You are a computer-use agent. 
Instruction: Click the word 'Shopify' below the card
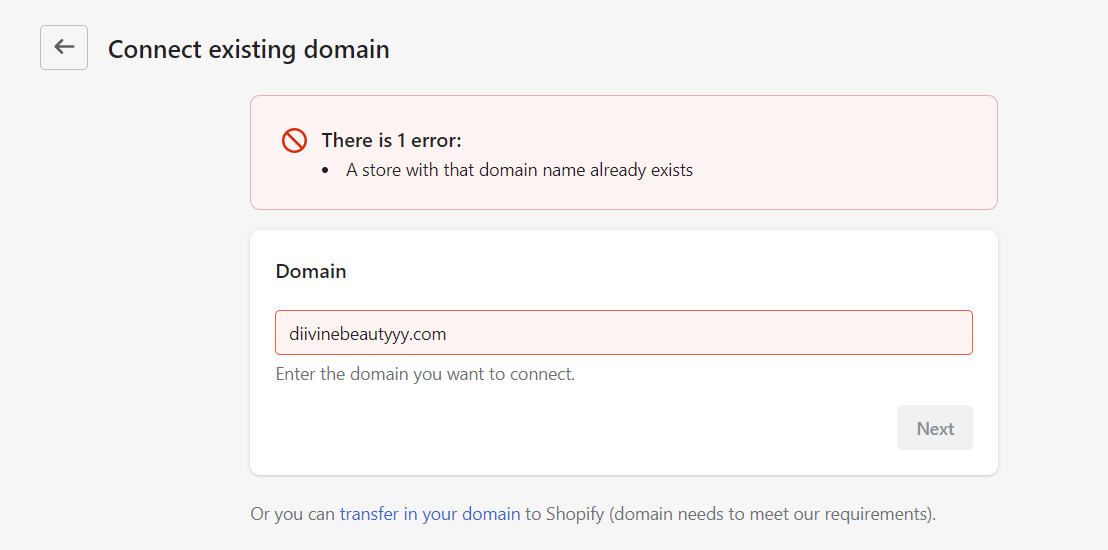(x=575, y=514)
